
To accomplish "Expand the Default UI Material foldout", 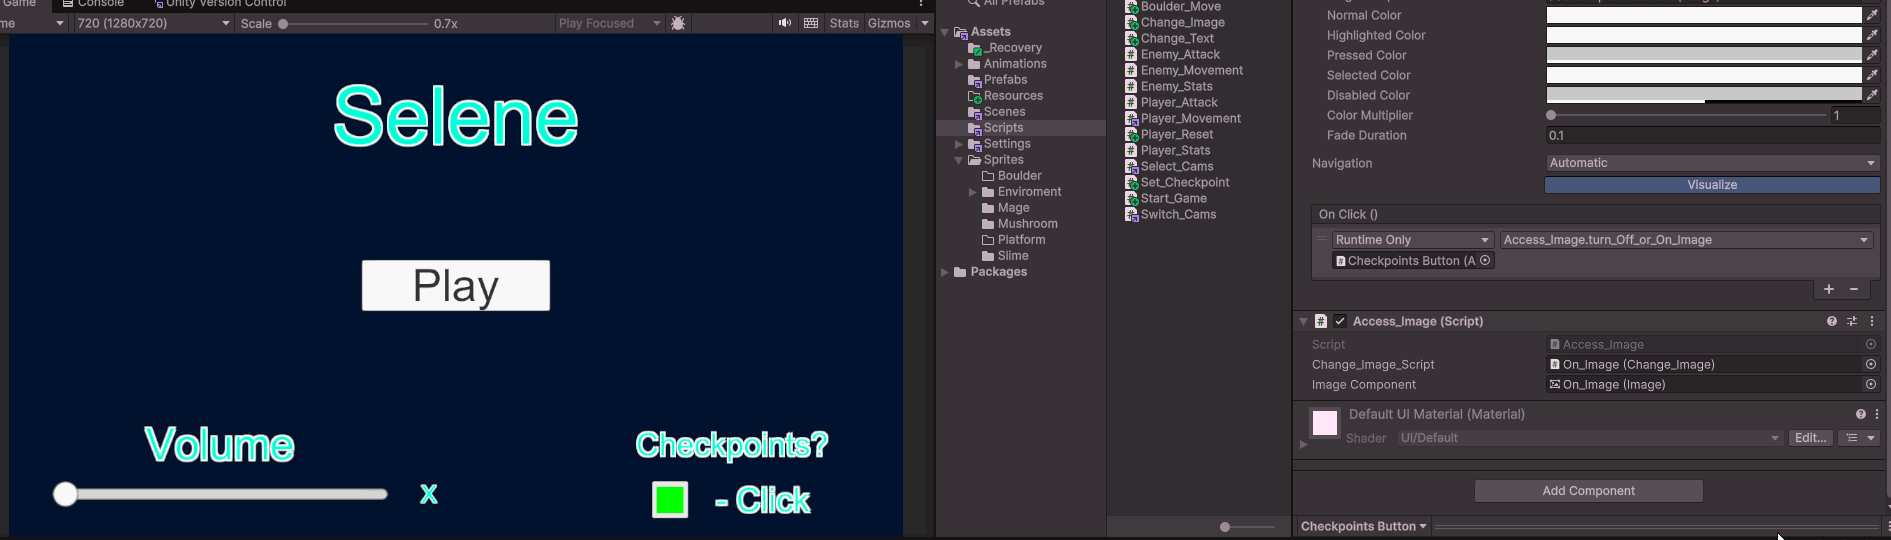I will [1303, 444].
